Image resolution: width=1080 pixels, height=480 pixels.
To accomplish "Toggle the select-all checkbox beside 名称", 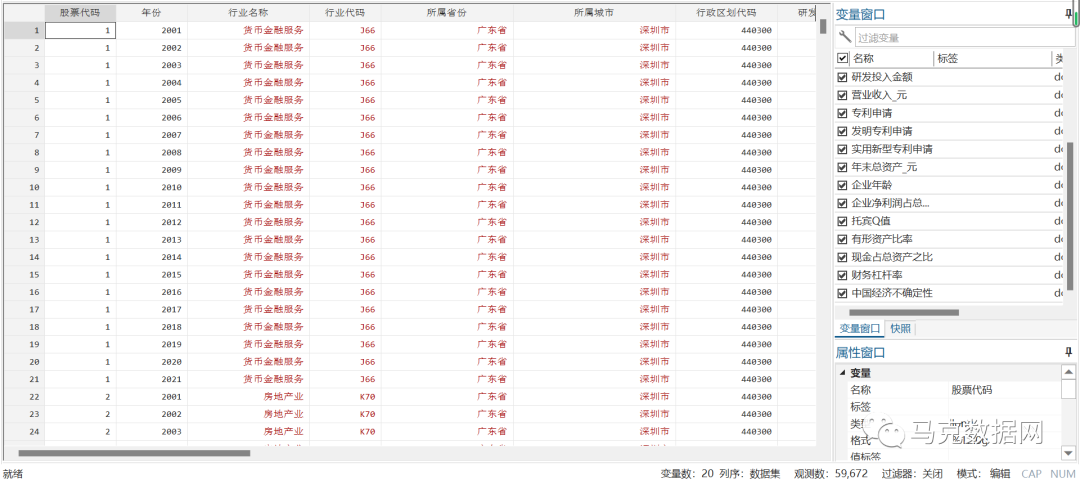I will [x=842, y=59].
